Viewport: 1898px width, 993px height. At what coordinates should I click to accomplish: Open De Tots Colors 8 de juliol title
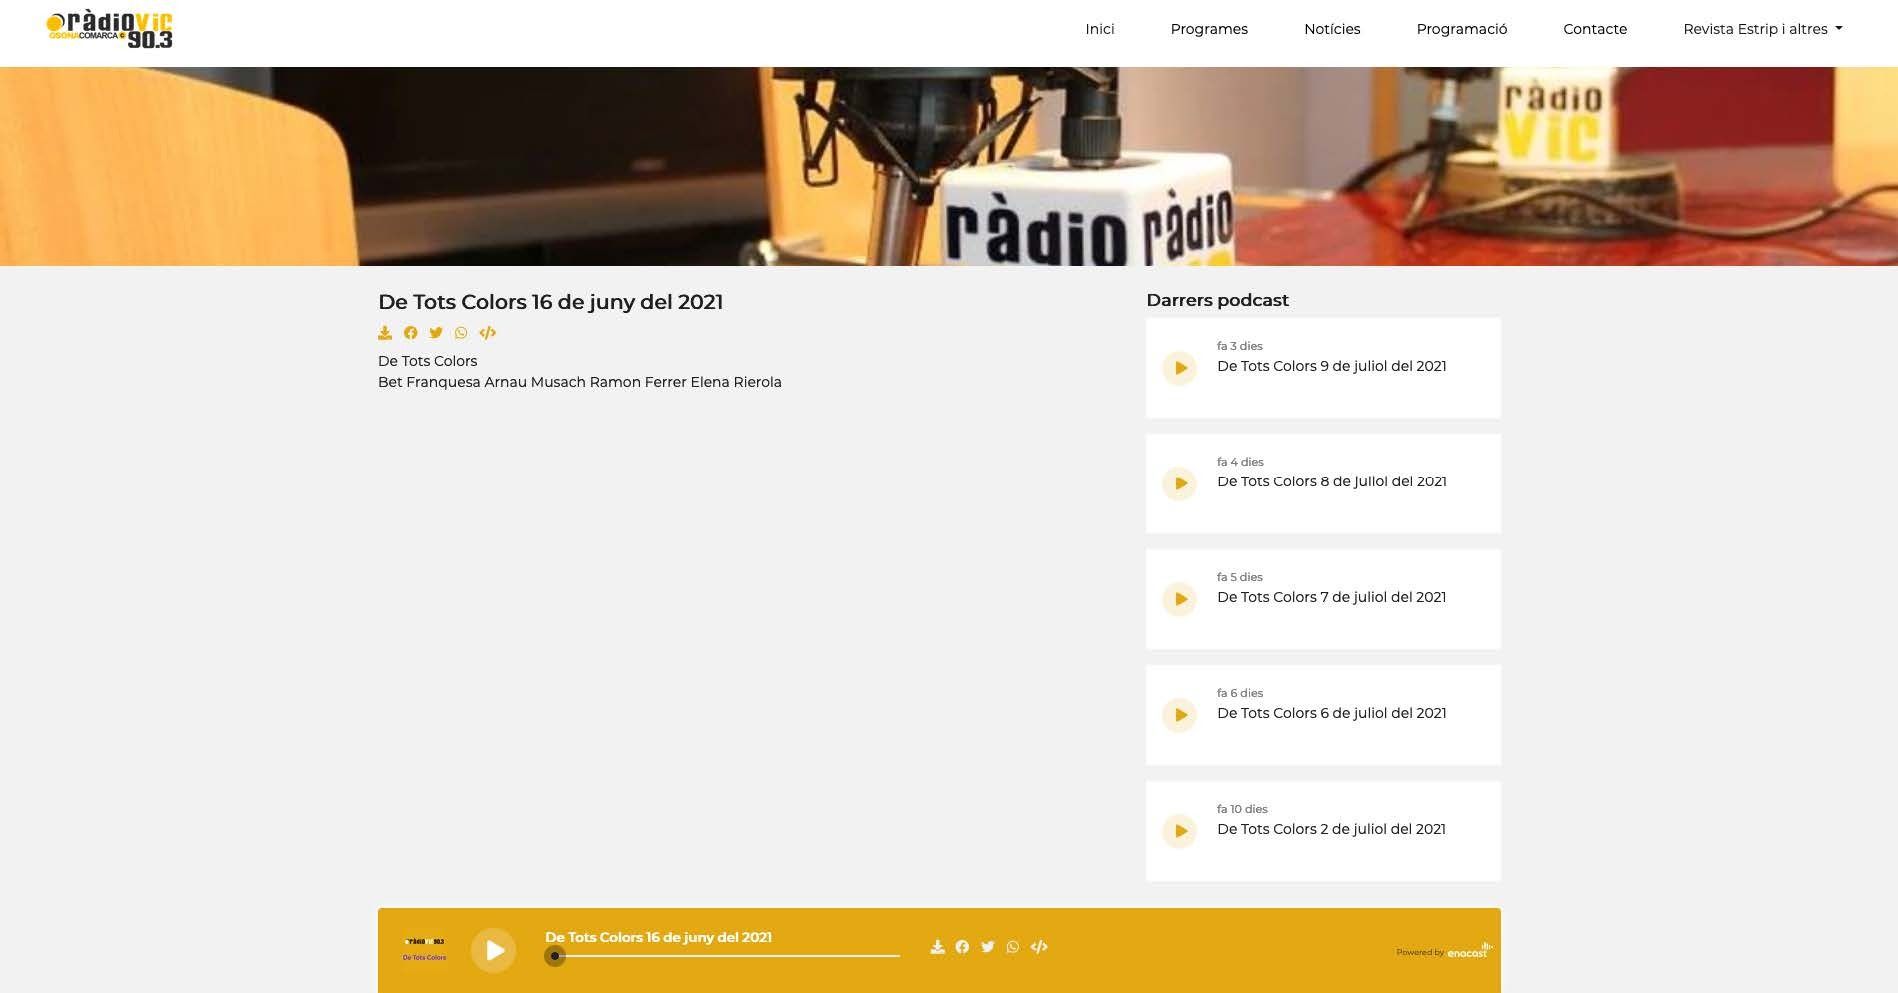[x=1331, y=481]
